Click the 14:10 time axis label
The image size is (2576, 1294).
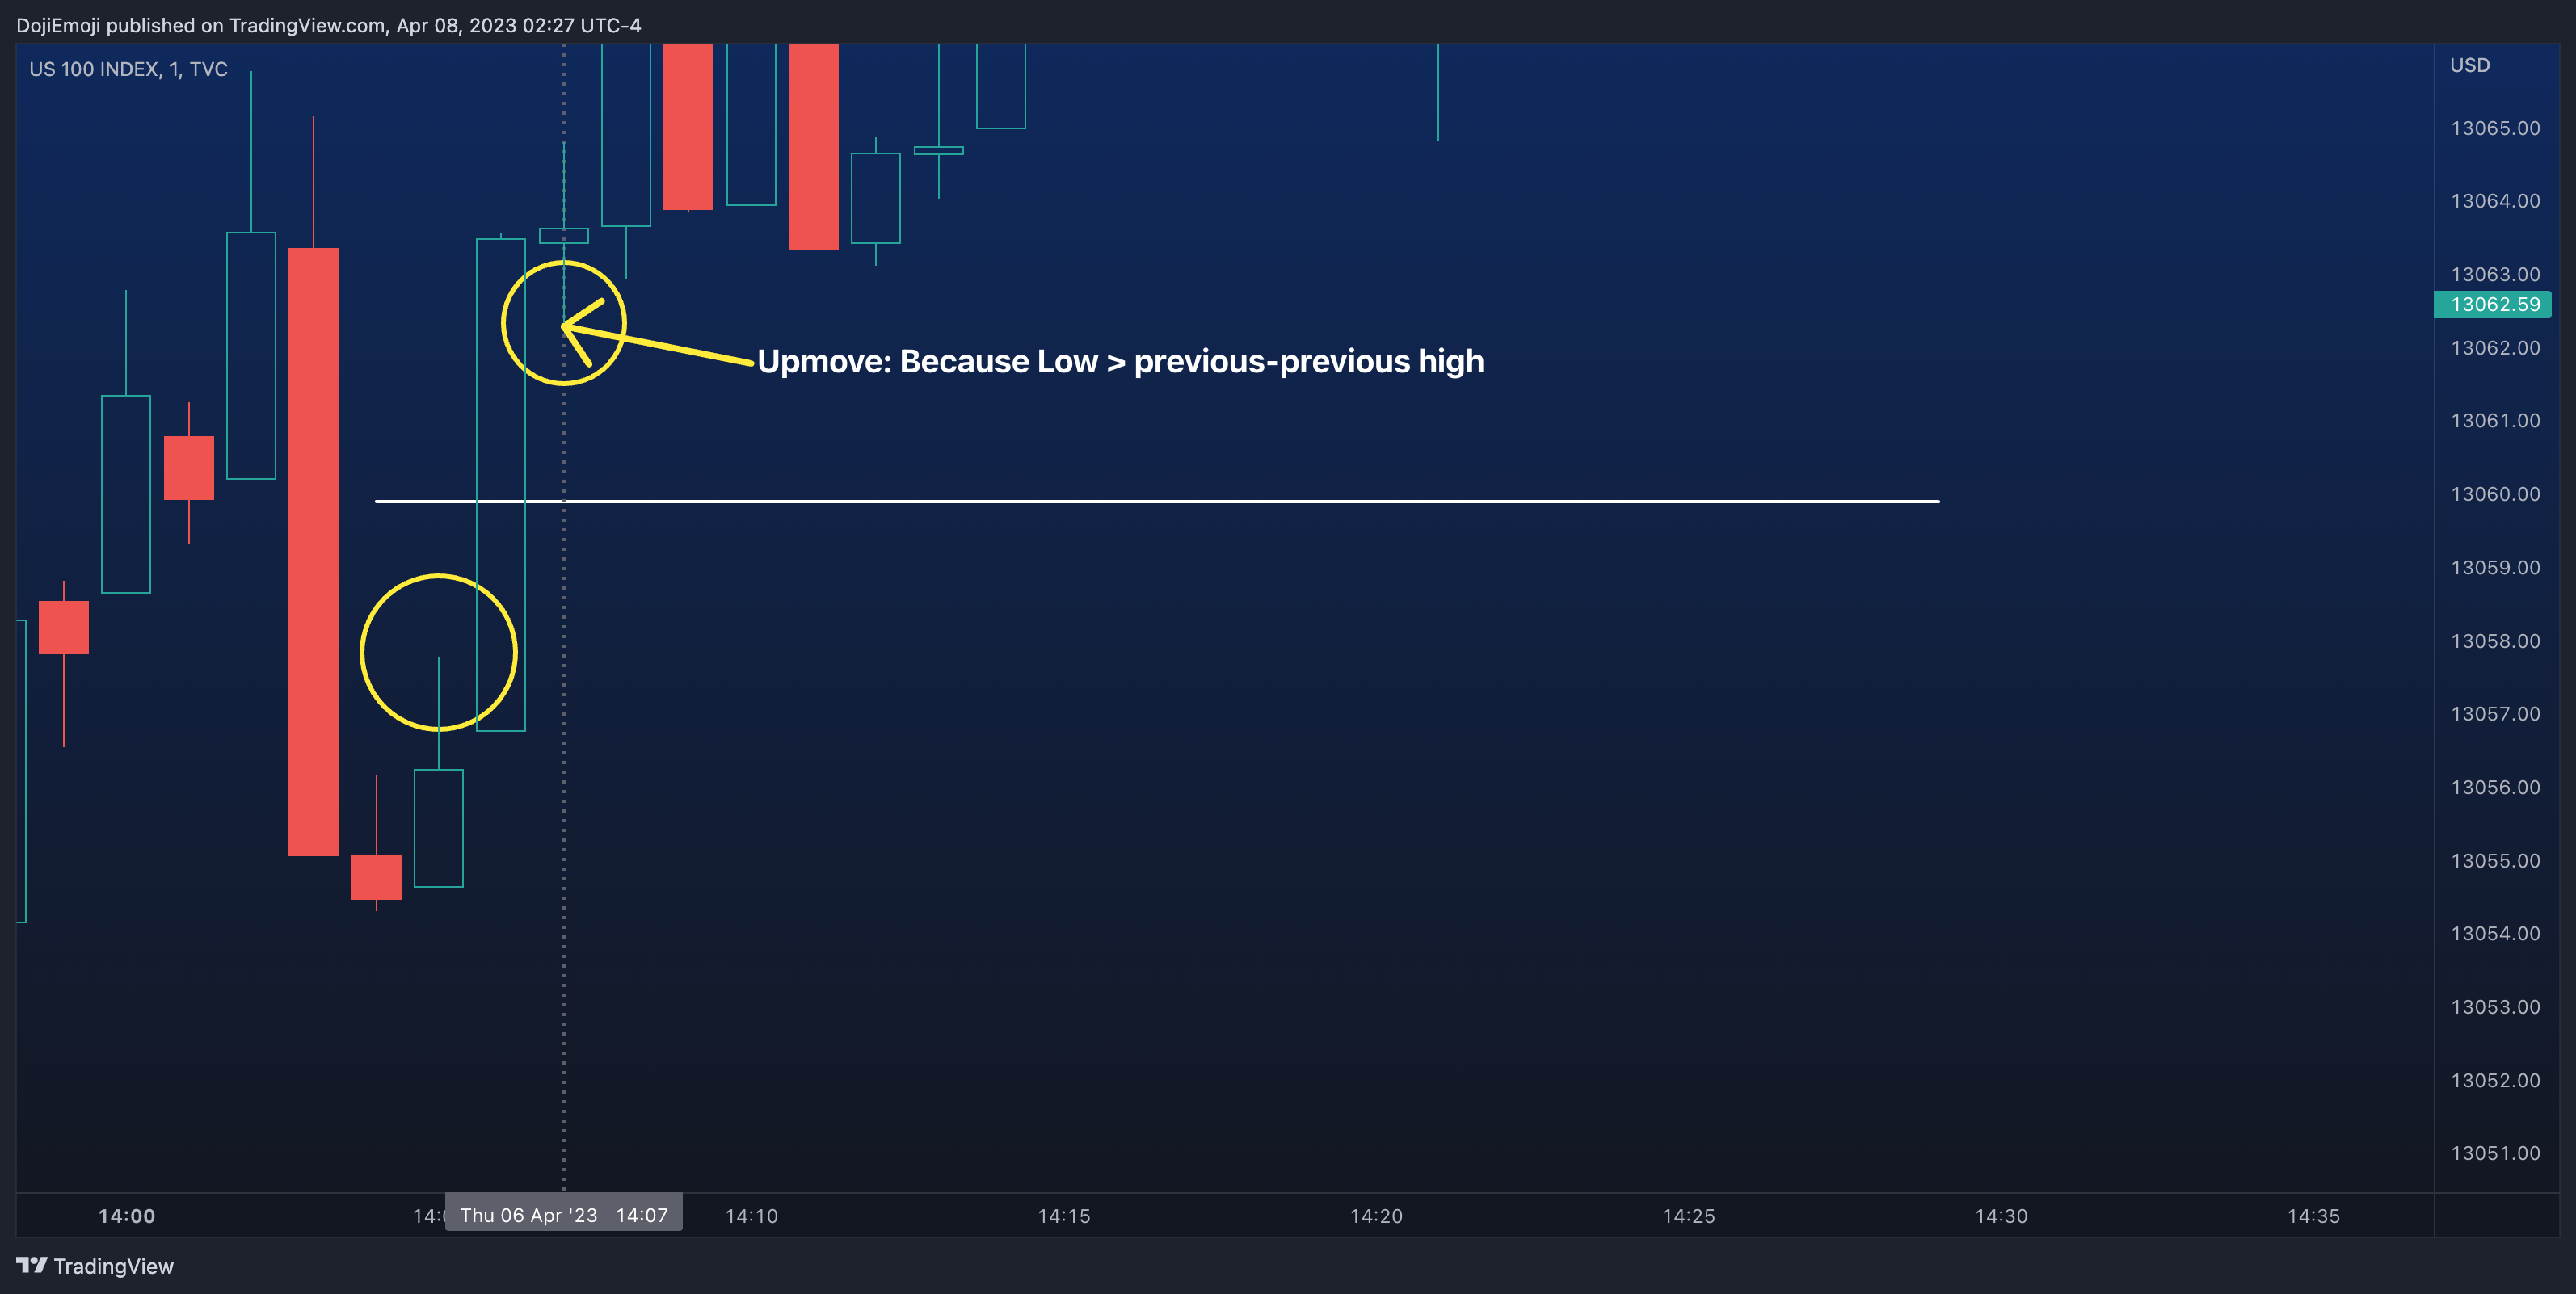point(751,1216)
